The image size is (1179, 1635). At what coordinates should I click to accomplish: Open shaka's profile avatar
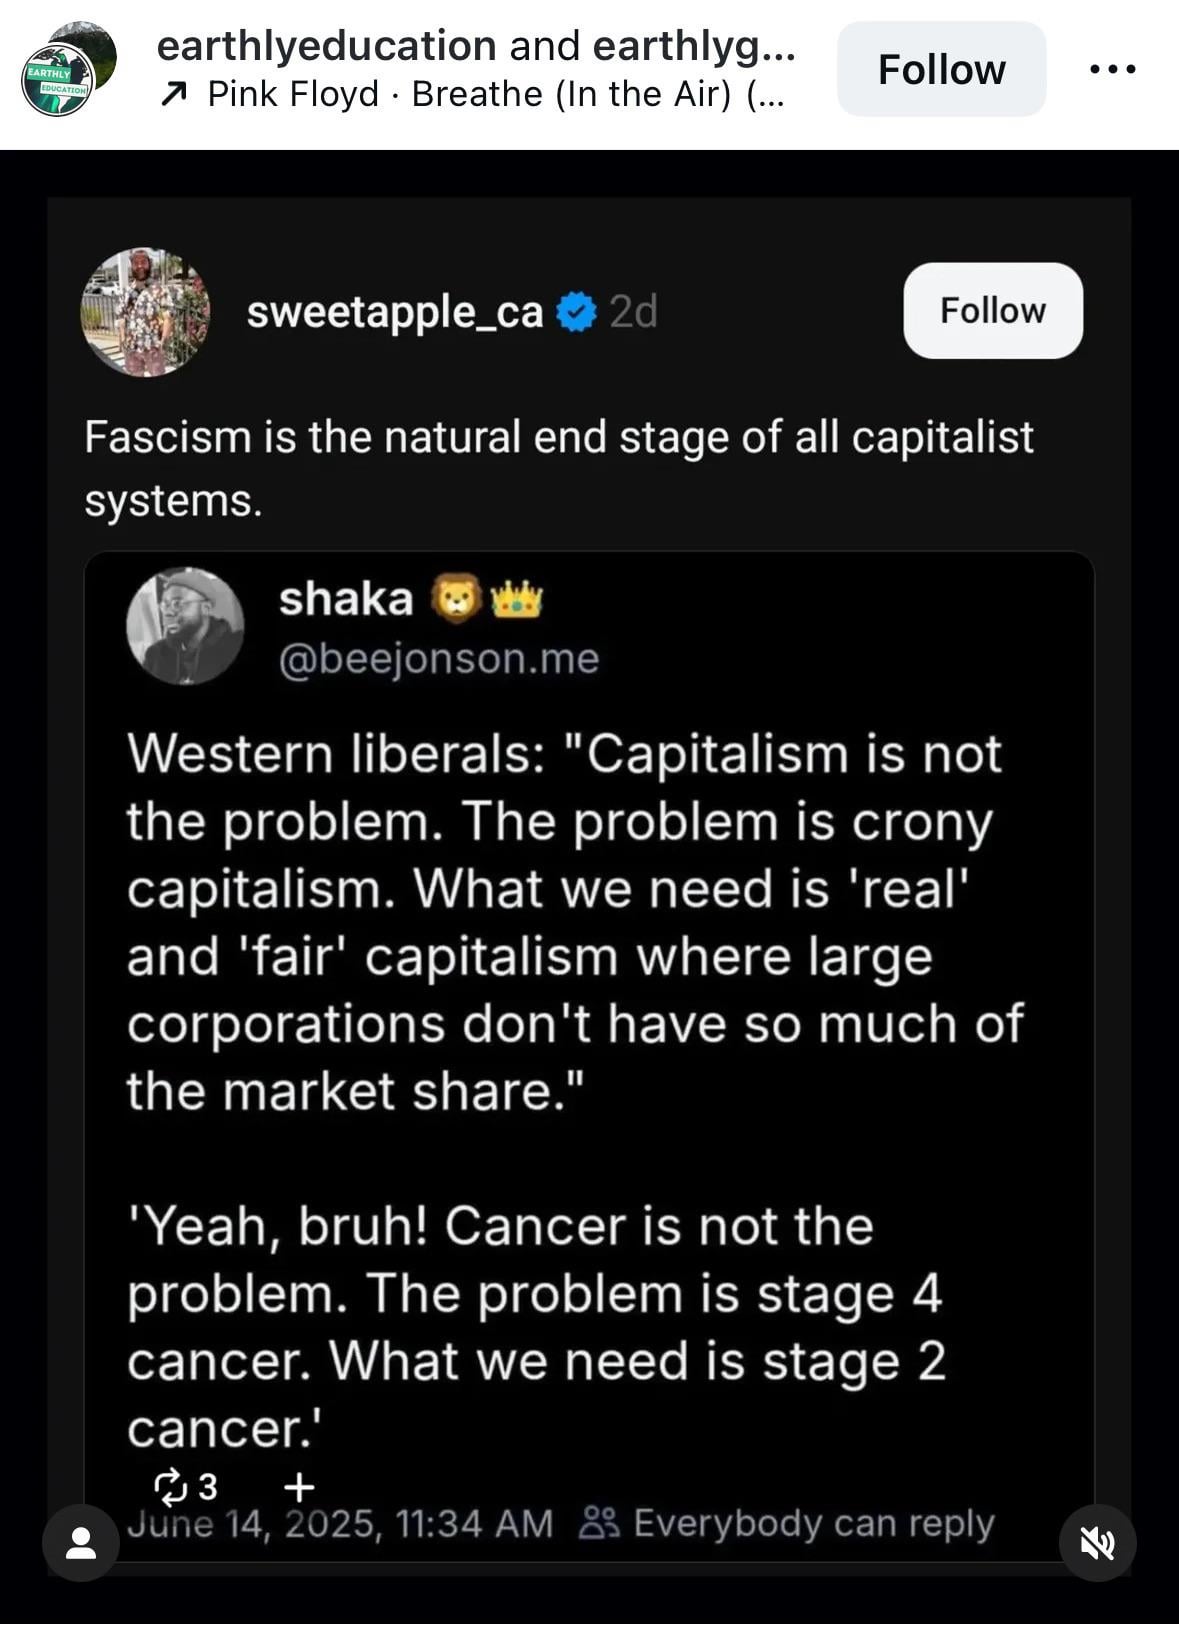[x=185, y=626]
